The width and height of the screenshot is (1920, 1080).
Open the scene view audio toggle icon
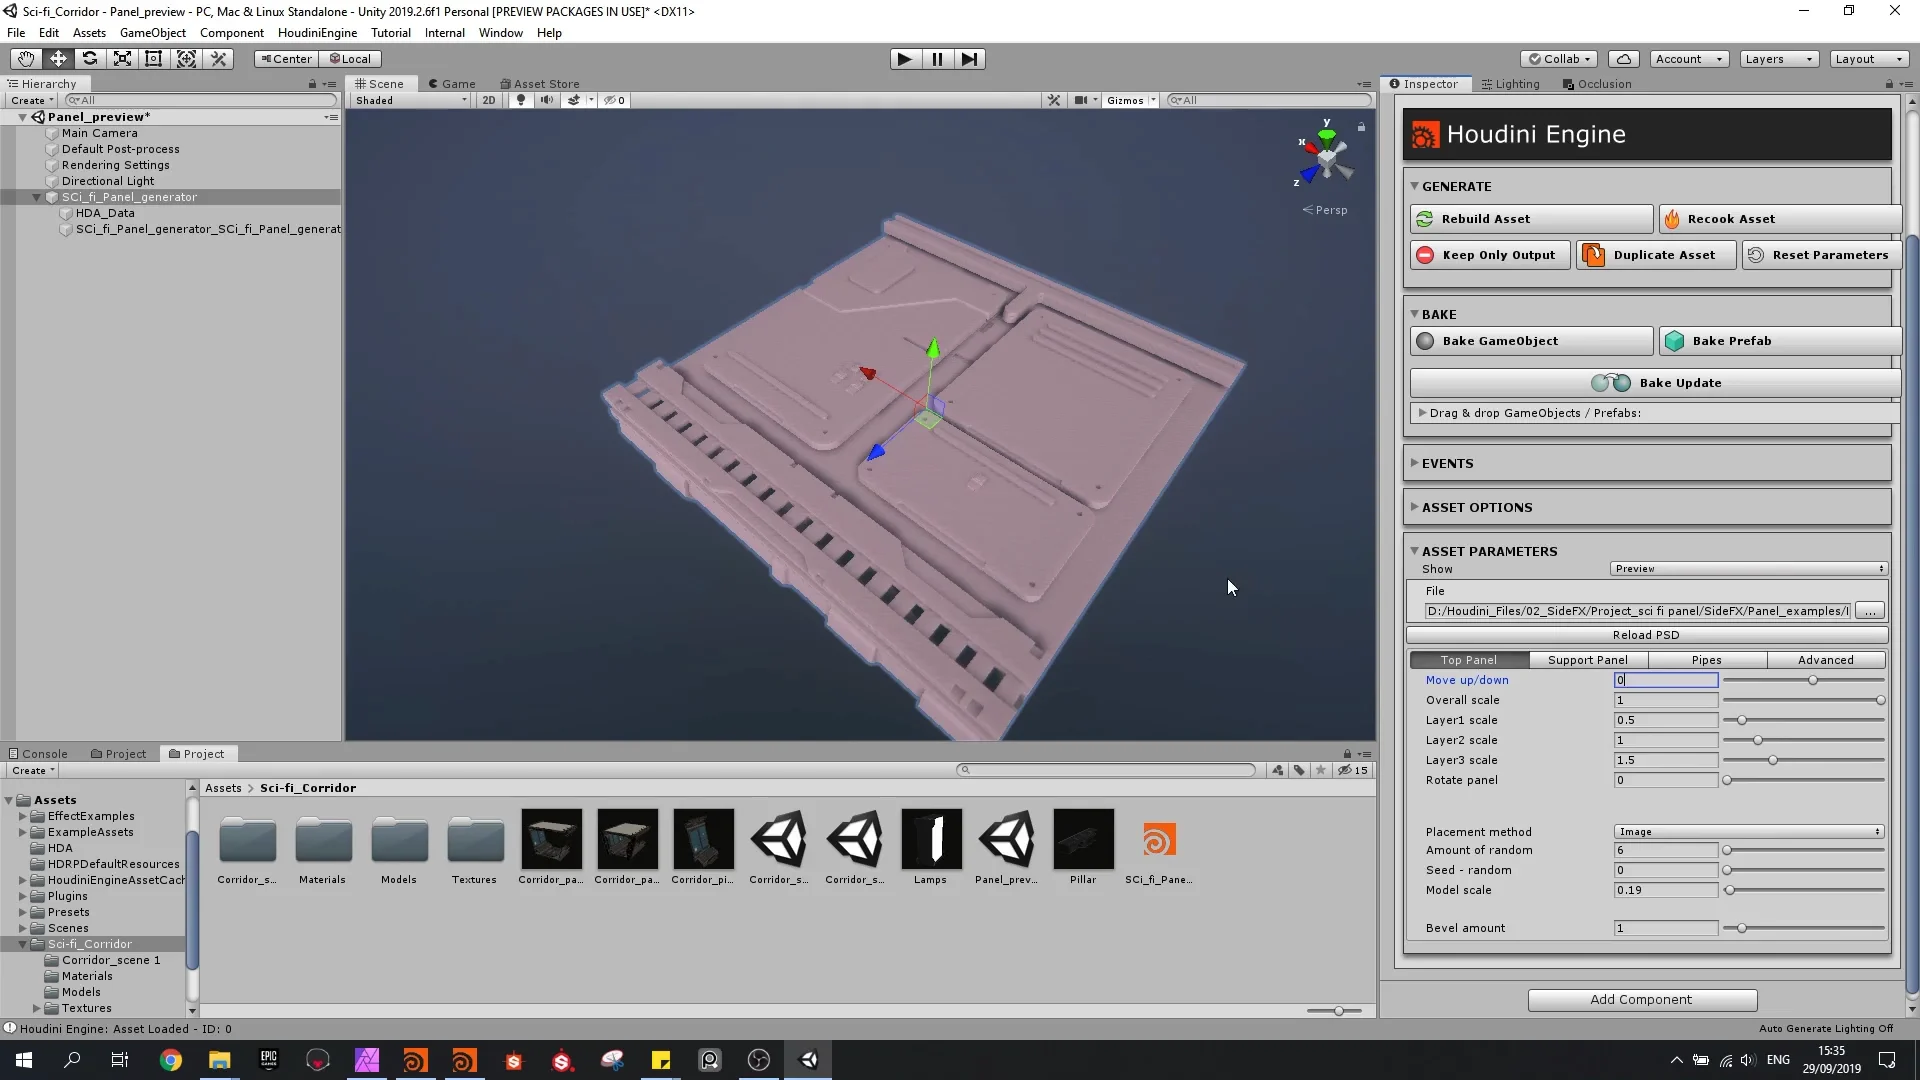[x=547, y=100]
